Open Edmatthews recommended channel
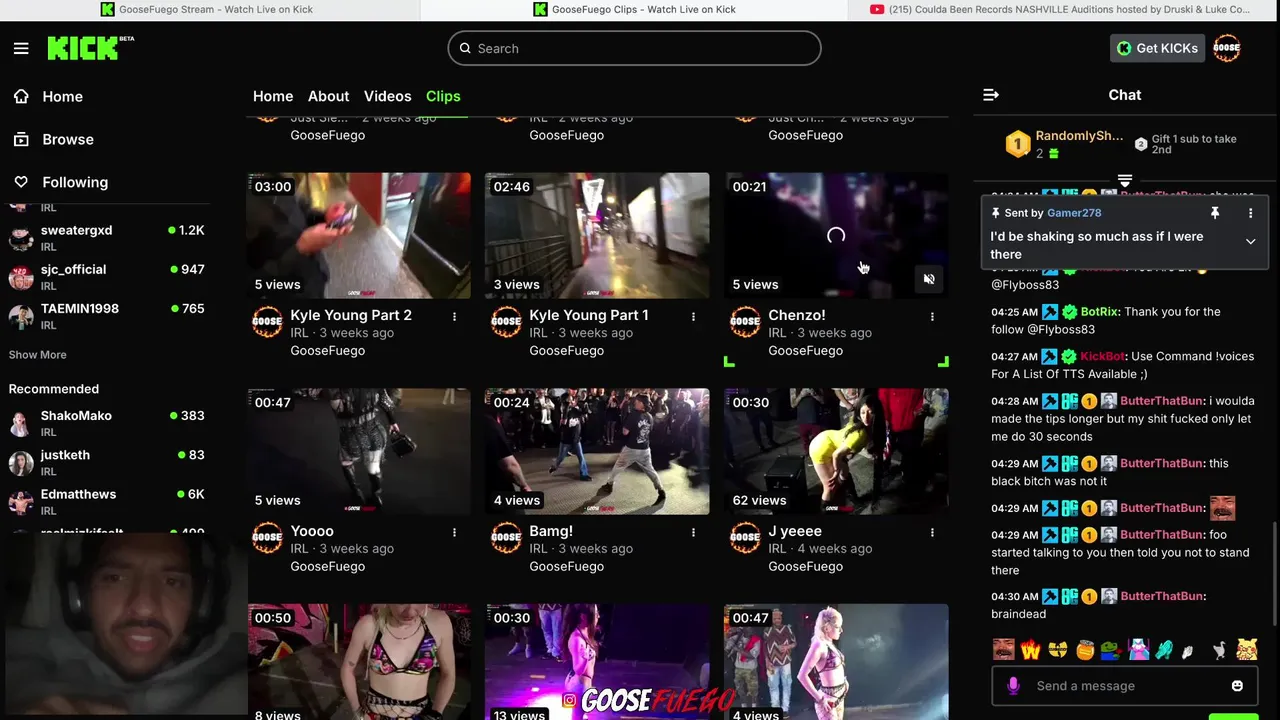The width and height of the screenshot is (1280, 720). (x=106, y=501)
